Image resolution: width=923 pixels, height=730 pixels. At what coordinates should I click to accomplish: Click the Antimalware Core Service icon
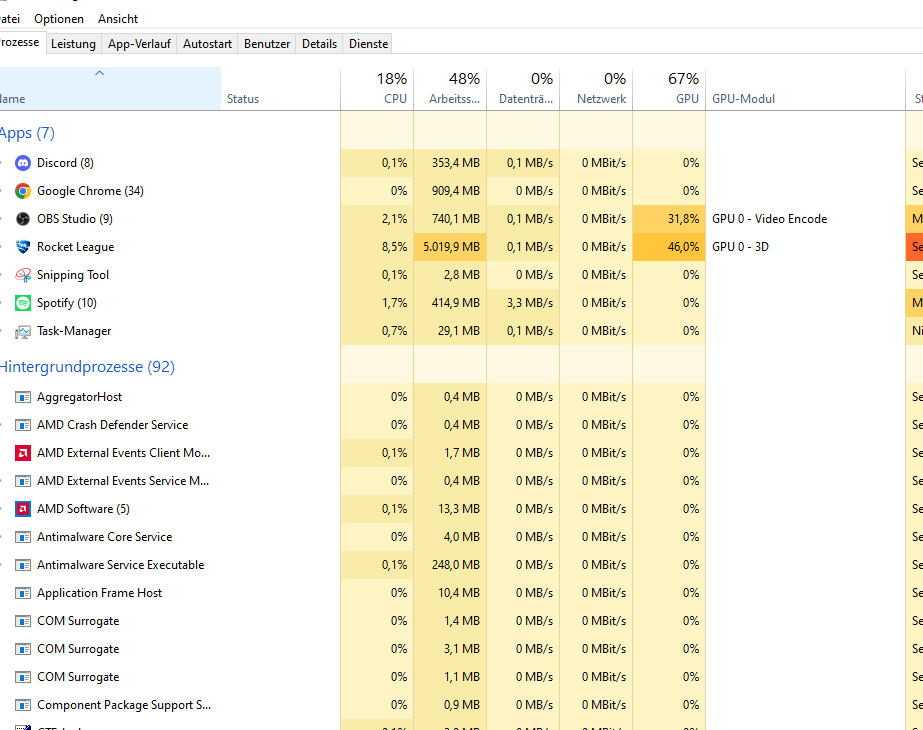23,537
